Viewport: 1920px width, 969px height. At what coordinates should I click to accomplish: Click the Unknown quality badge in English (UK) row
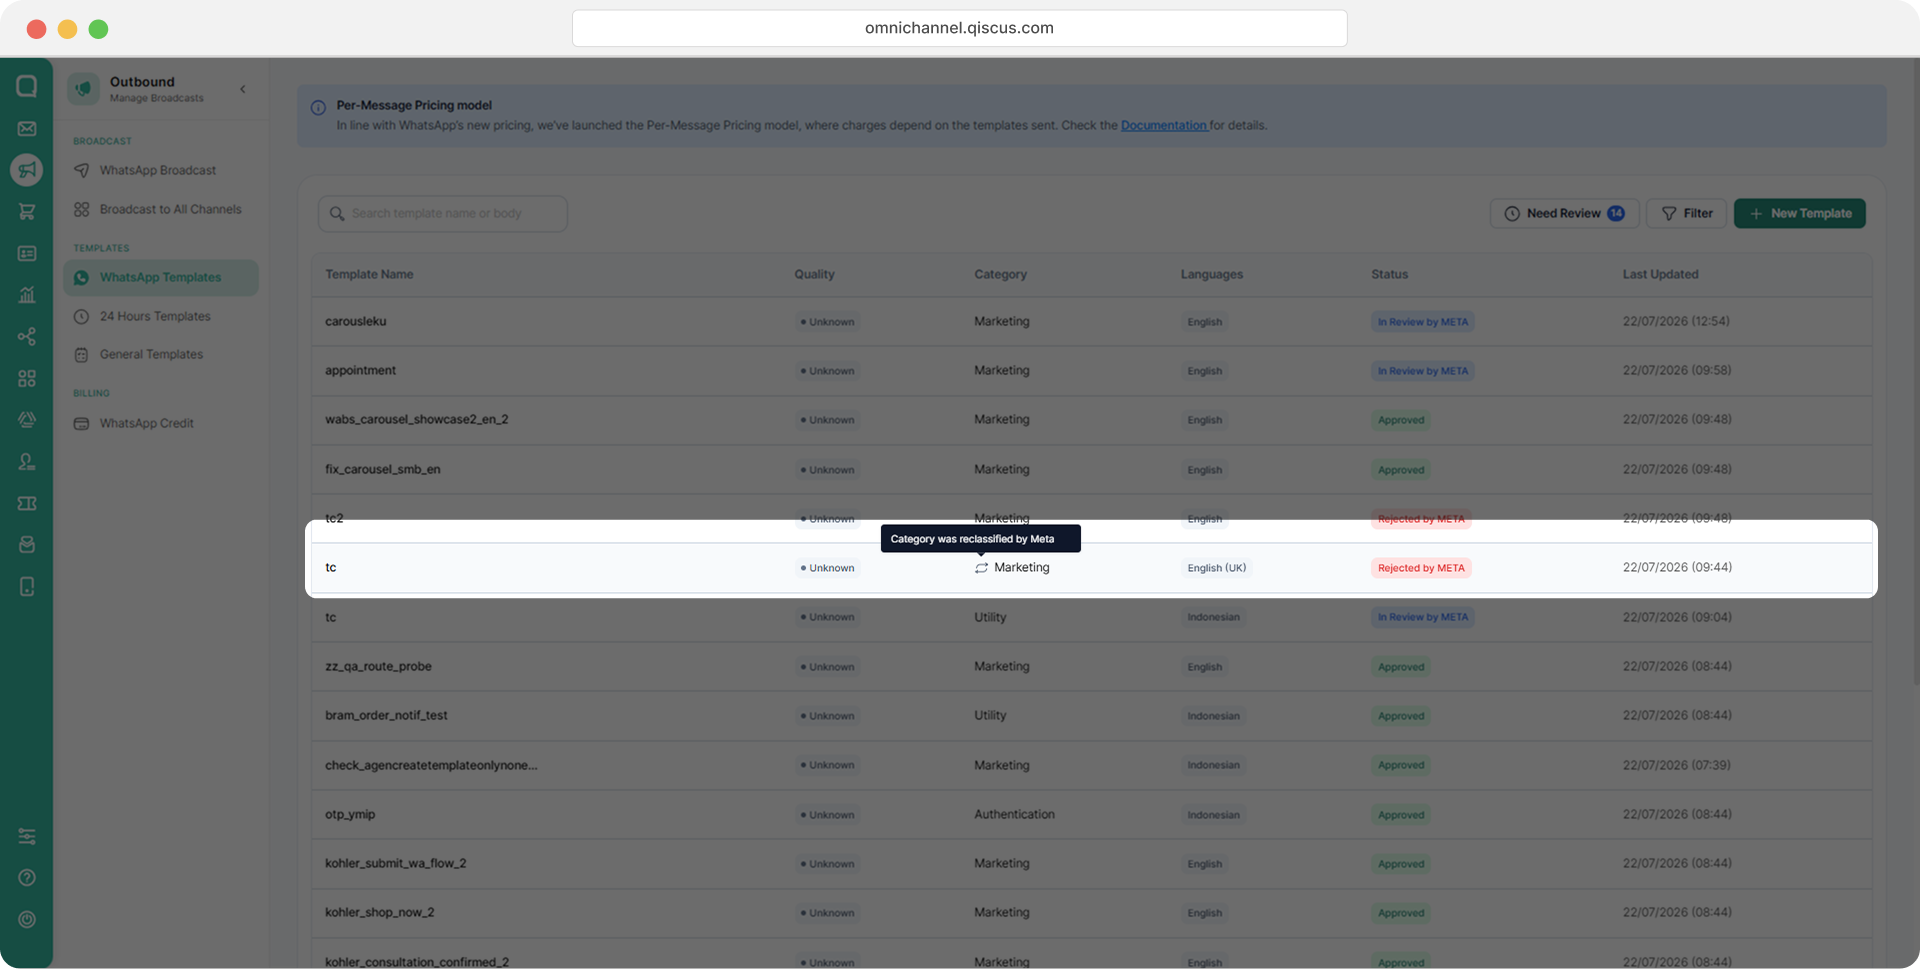pyautogui.click(x=827, y=568)
